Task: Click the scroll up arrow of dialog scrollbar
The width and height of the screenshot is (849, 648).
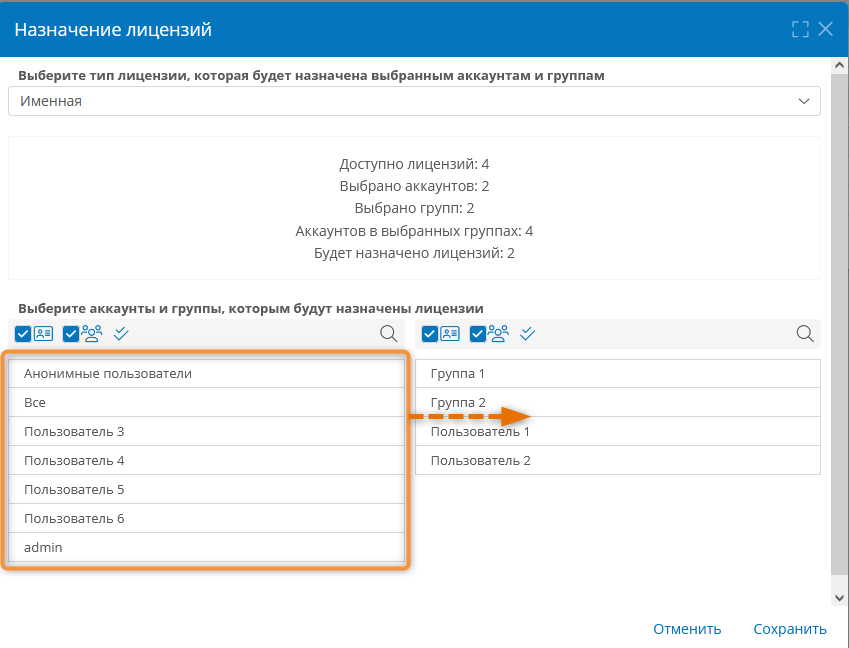Action: pyautogui.click(x=839, y=66)
